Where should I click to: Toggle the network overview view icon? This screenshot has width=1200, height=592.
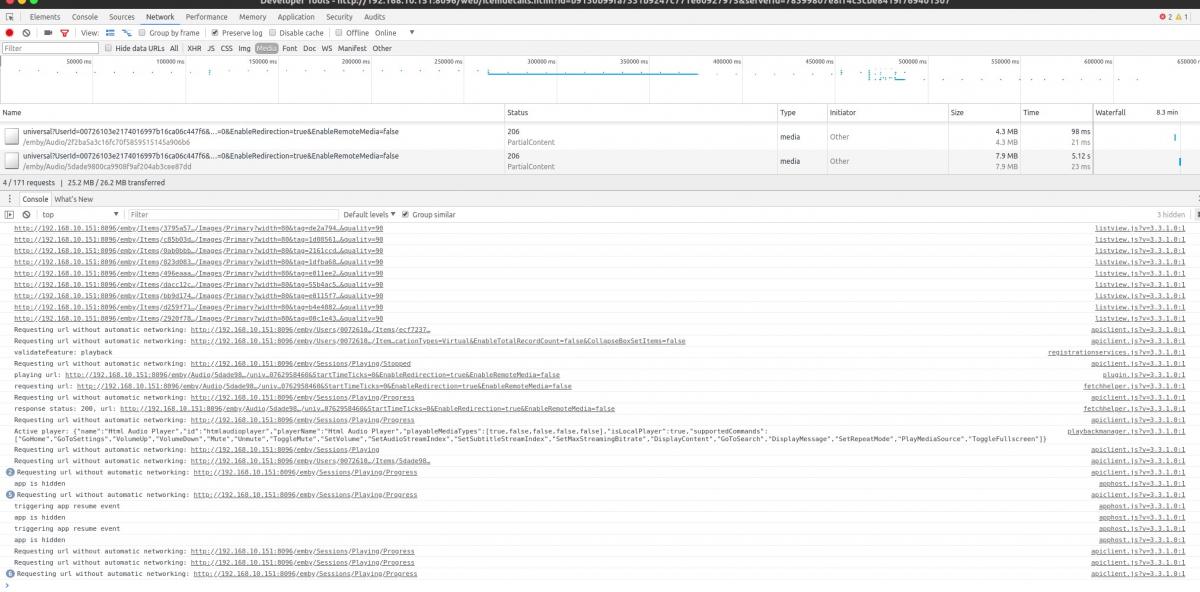click(127, 33)
